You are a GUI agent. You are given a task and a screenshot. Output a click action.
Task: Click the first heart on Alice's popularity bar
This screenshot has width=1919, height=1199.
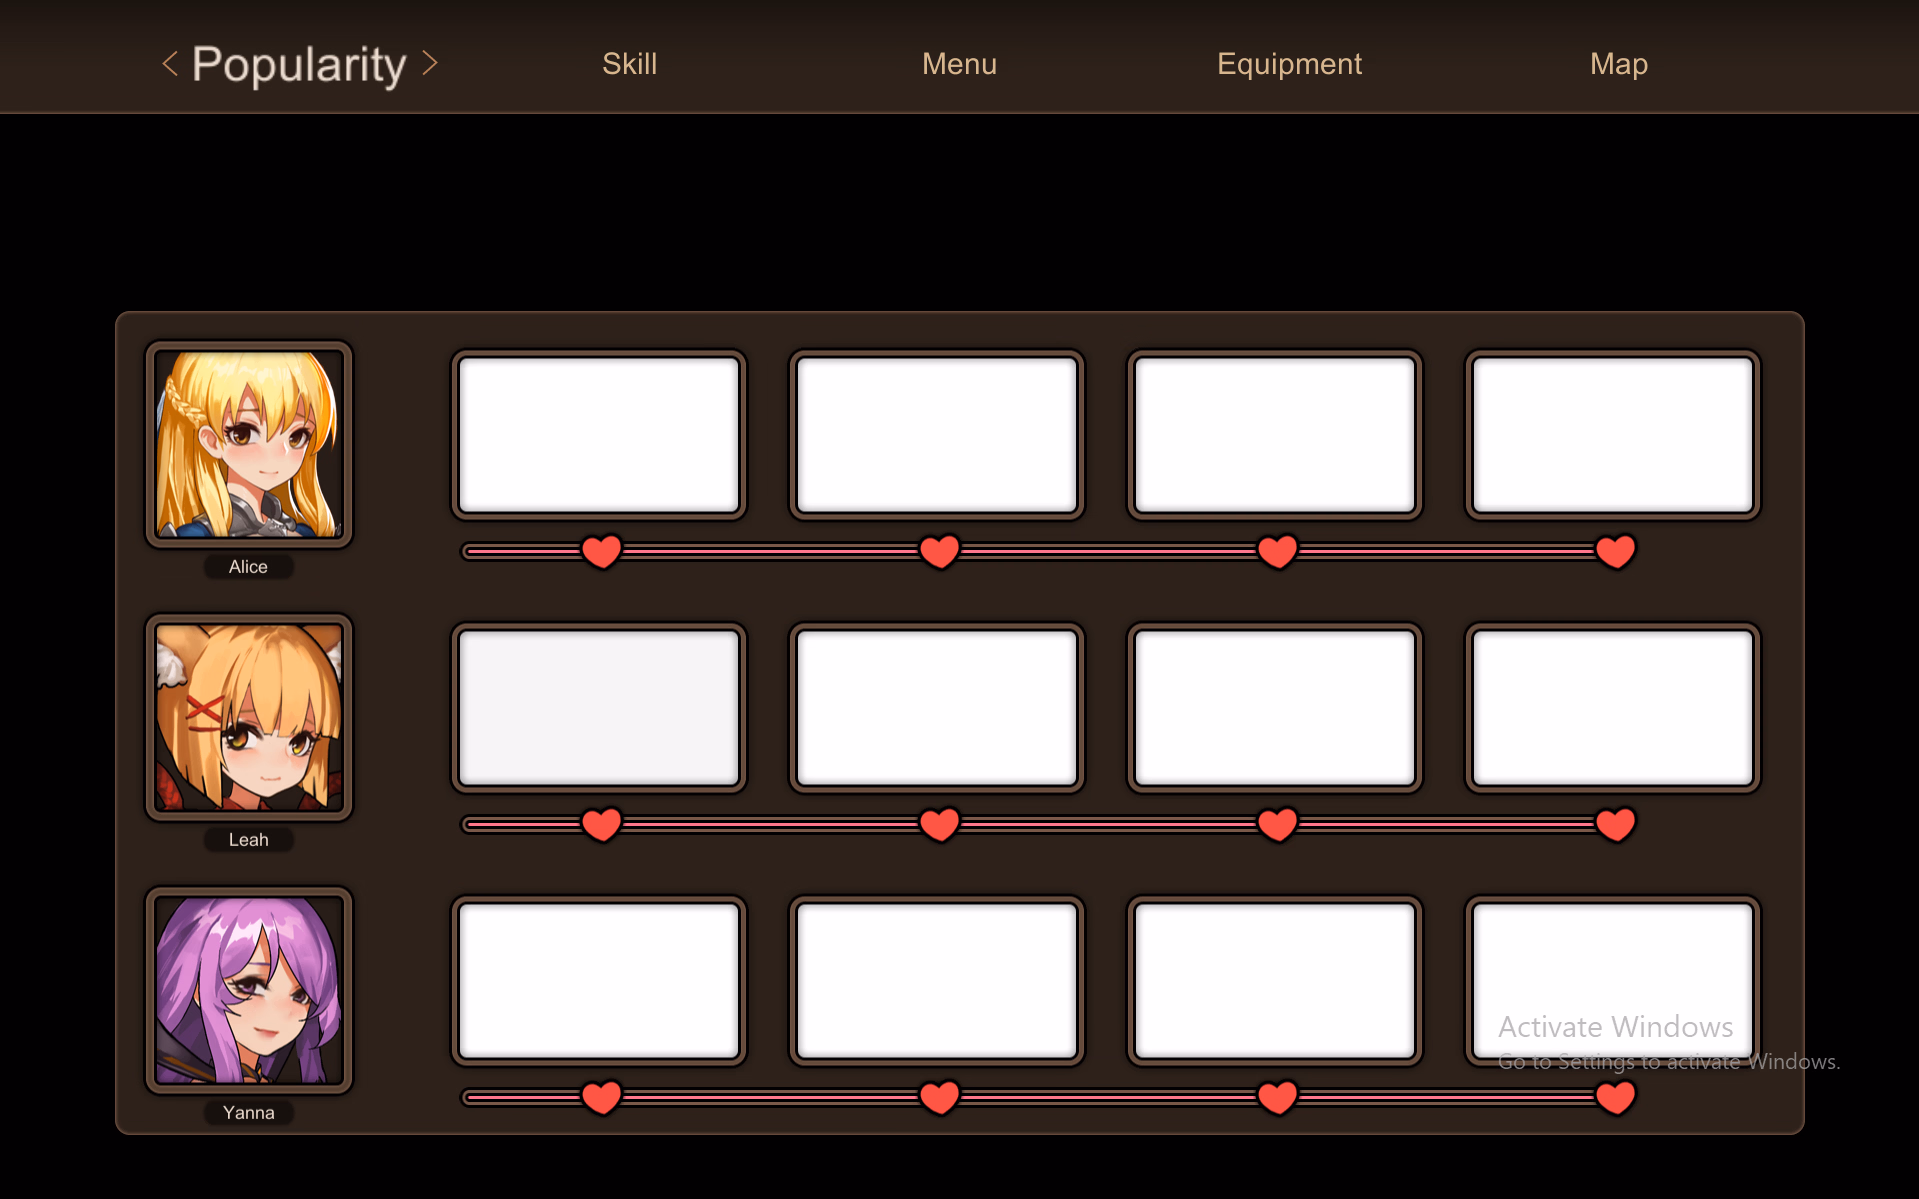(x=601, y=551)
